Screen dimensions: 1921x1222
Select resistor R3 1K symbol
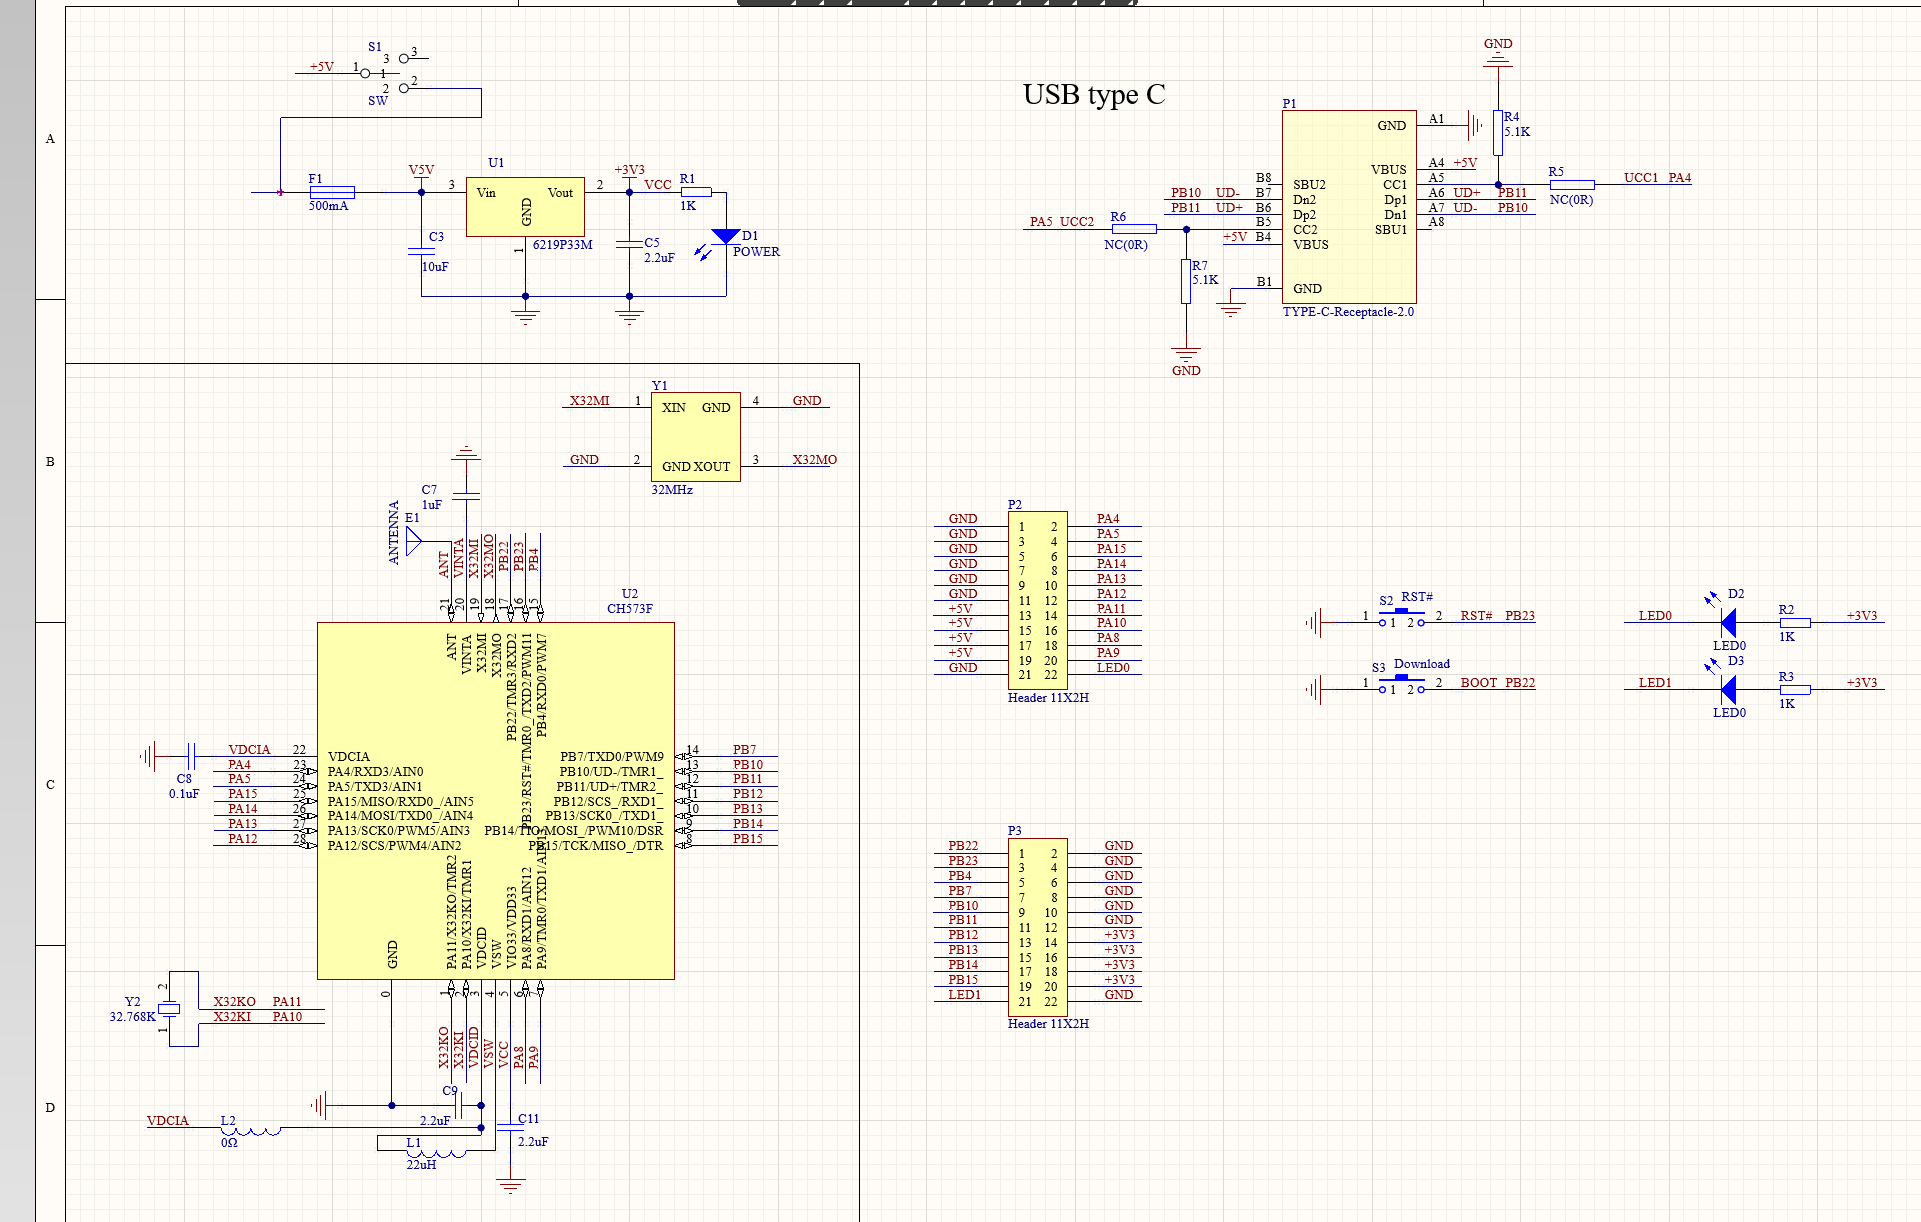[1795, 689]
